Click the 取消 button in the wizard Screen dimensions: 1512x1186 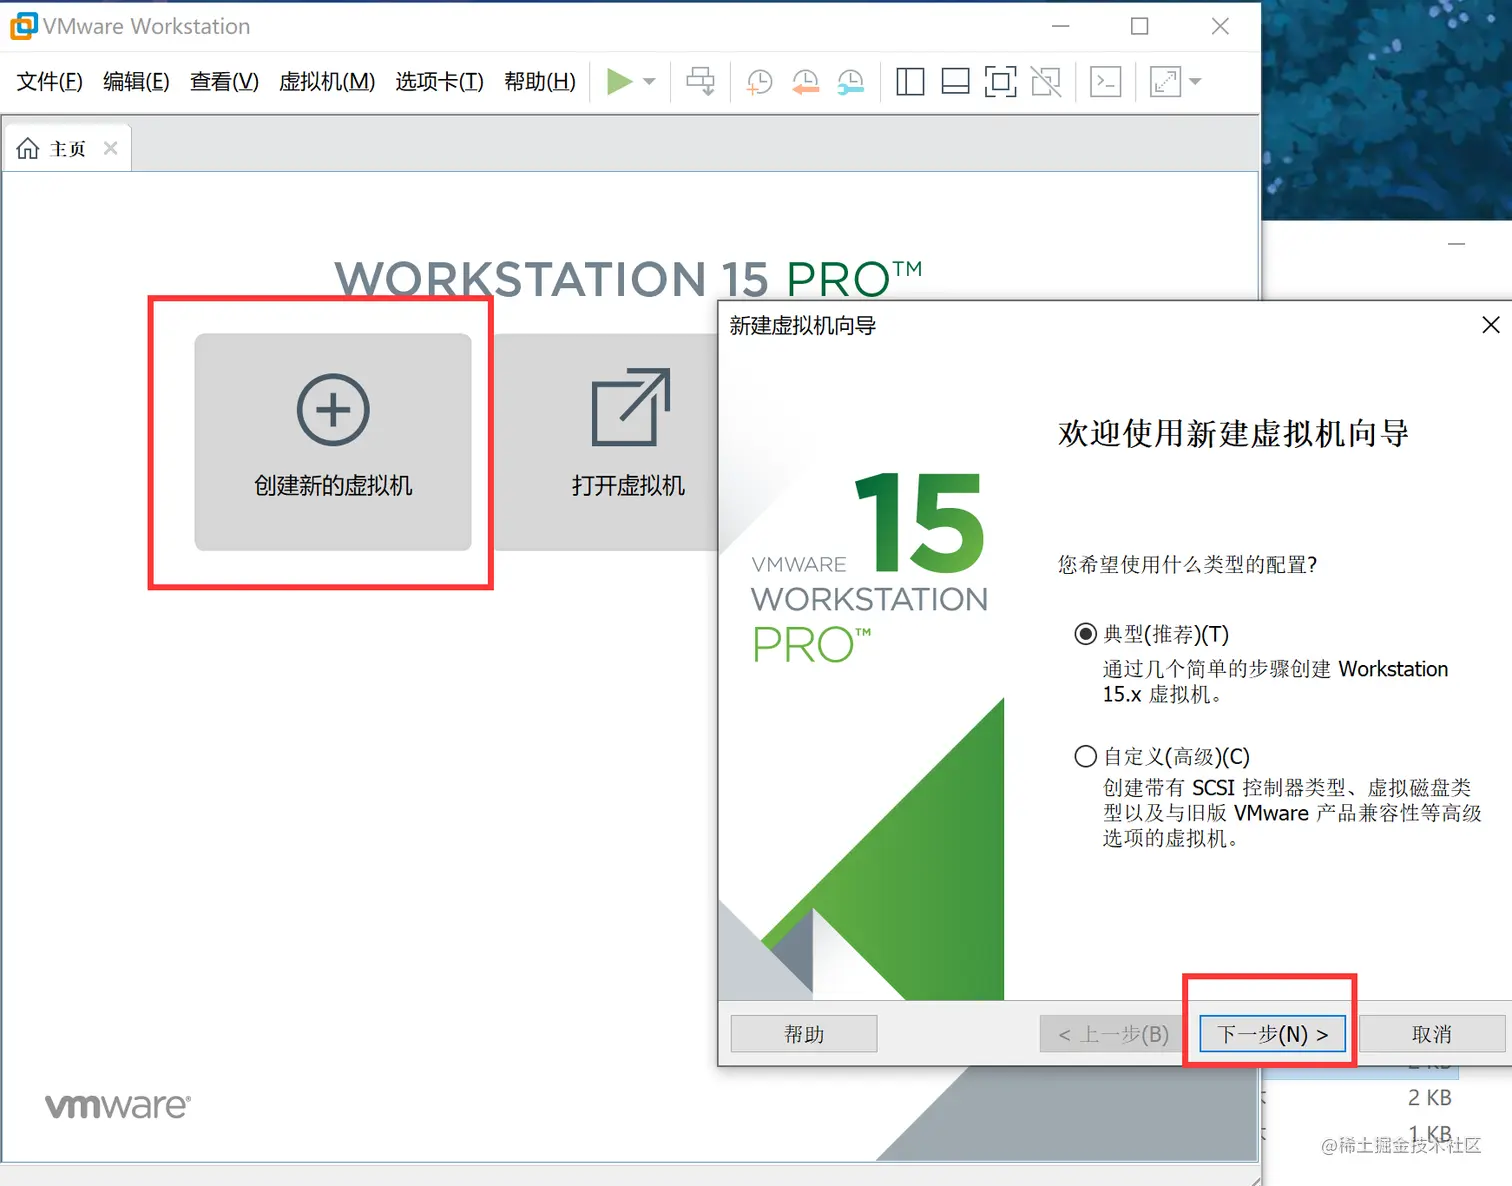(x=1432, y=1034)
